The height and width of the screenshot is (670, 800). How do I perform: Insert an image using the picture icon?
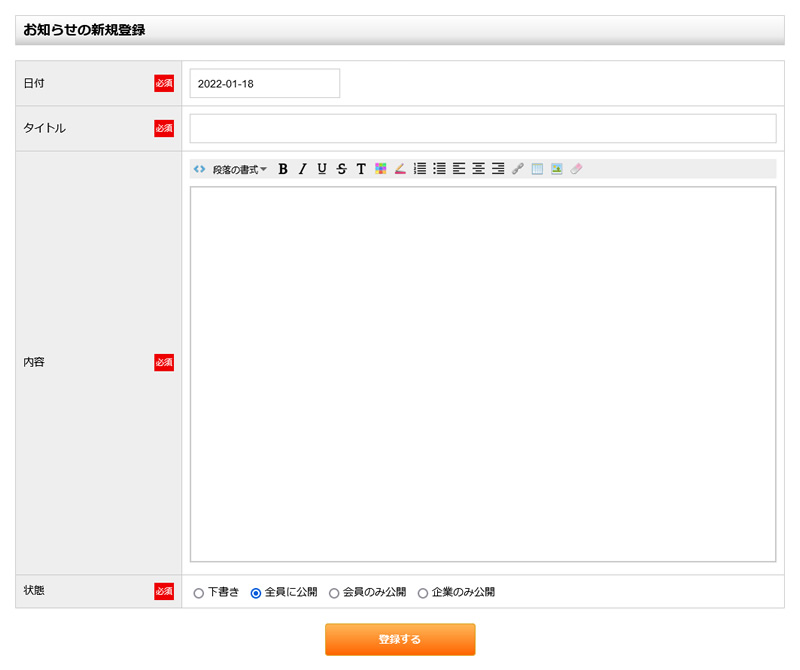(557, 168)
